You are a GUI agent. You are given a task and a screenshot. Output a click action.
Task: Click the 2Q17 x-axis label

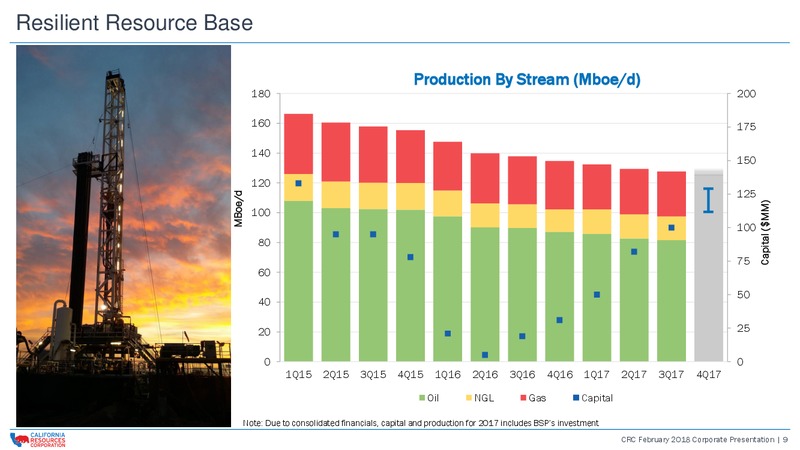(x=634, y=374)
